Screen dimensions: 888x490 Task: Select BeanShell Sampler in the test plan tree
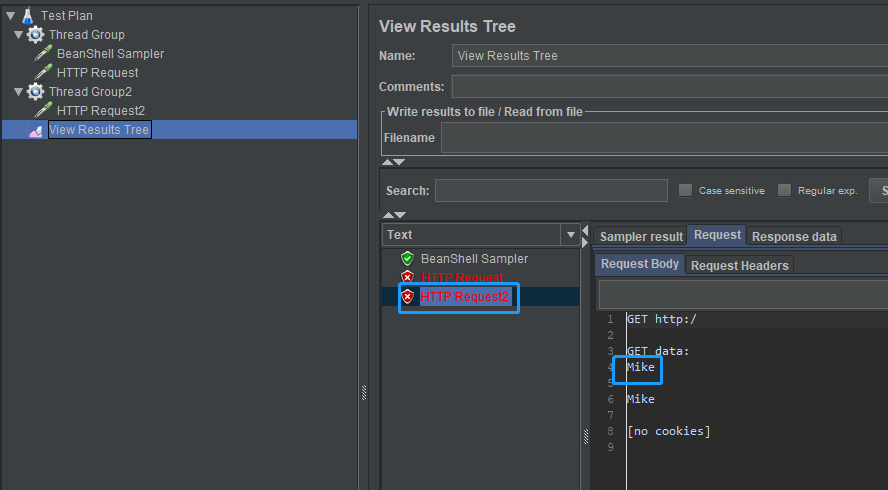[110, 54]
